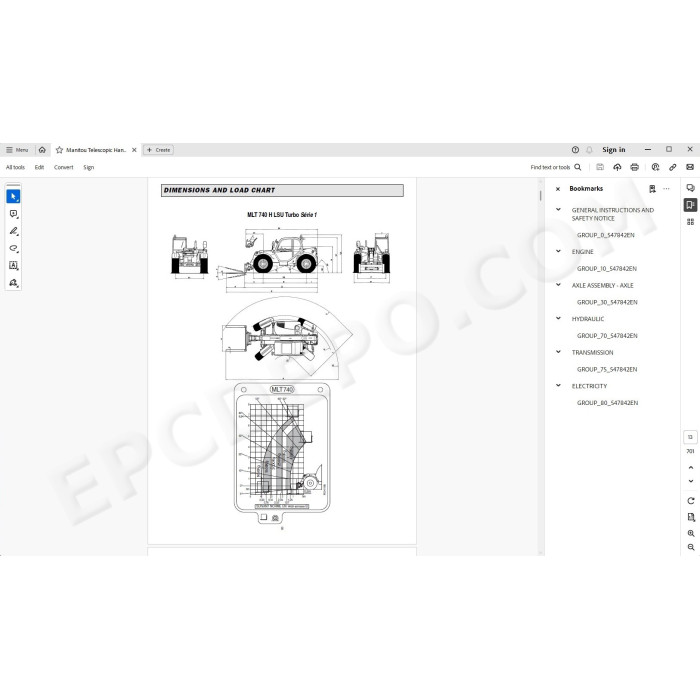Click the page display settings icon
The height and width of the screenshot is (700, 700).
pyautogui.click(x=691, y=517)
